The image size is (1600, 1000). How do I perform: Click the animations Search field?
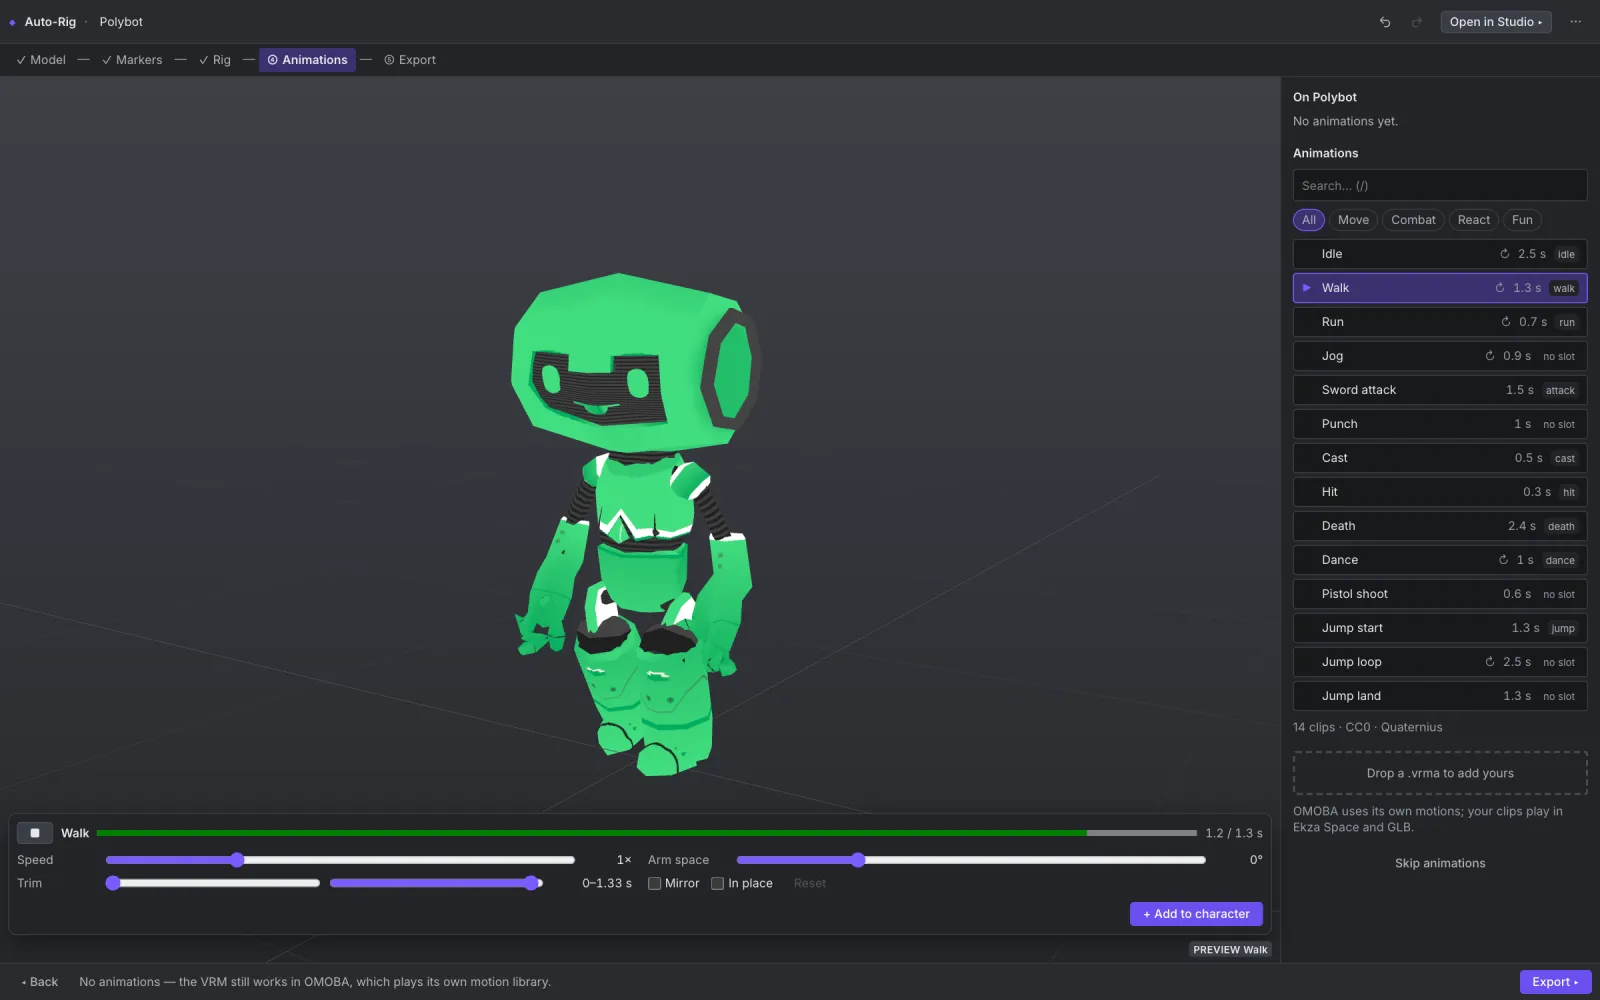click(1440, 186)
